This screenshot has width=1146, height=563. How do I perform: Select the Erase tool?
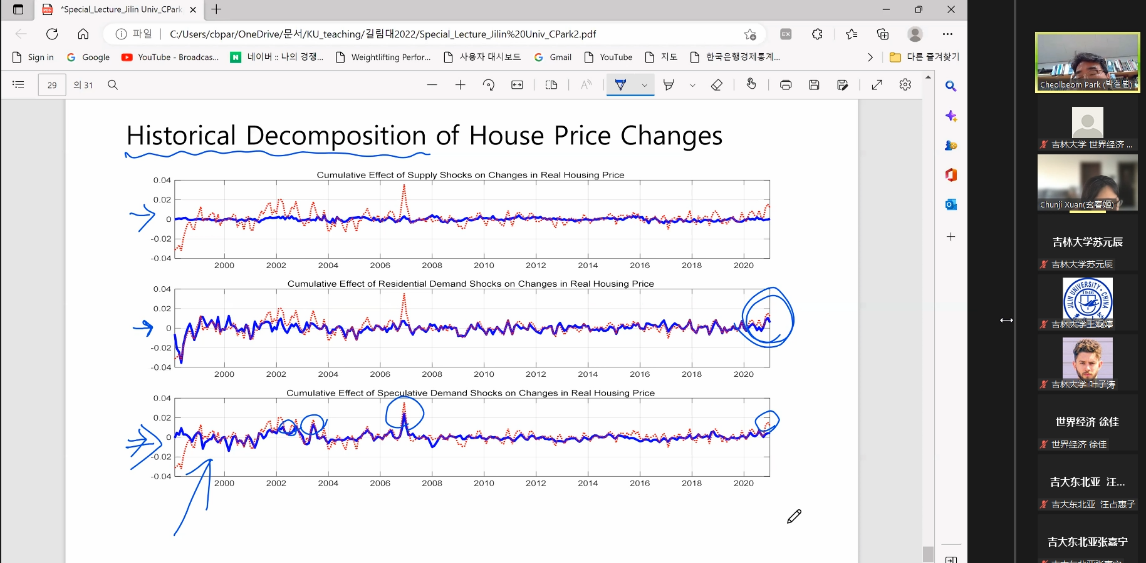(x=716, y=85)
